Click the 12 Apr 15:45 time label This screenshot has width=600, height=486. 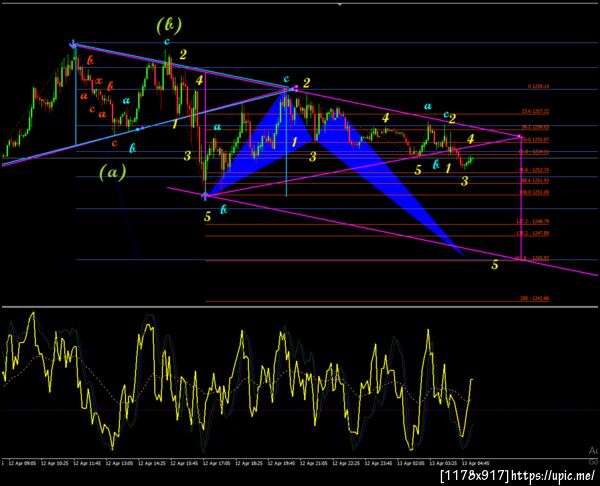click(x=186, y=463)
